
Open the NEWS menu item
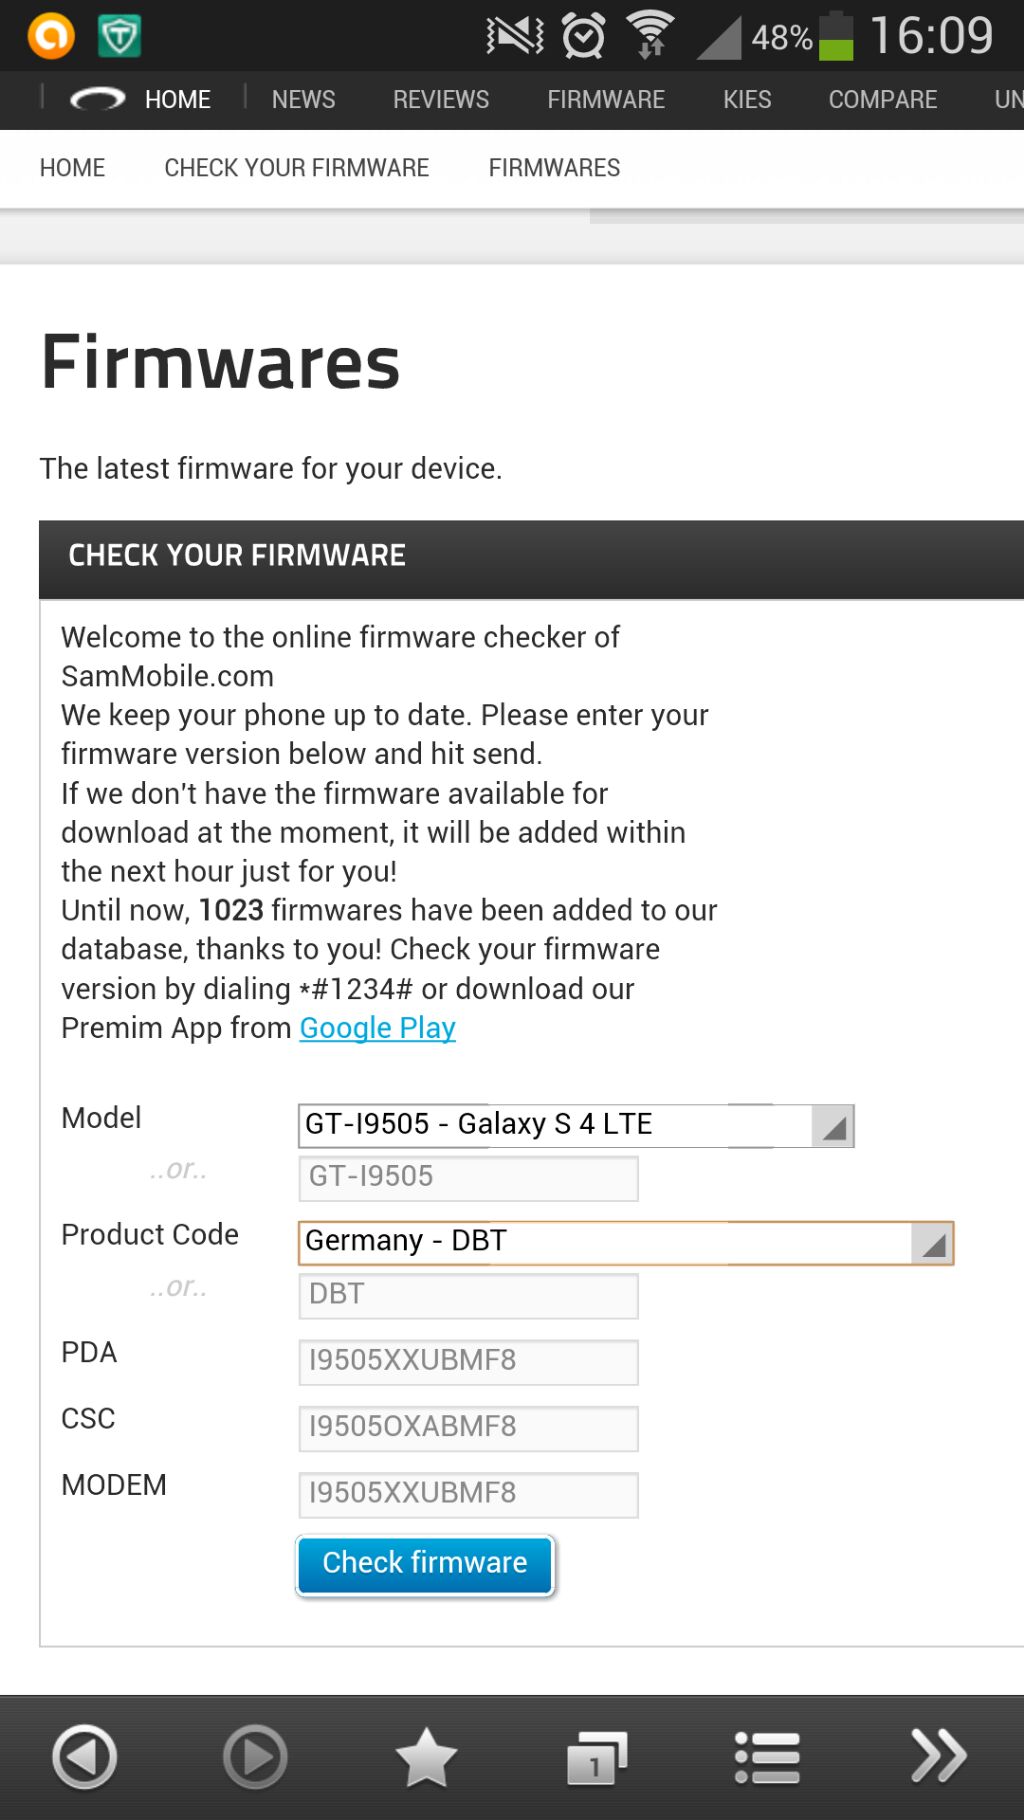click(x=304, y=100)
